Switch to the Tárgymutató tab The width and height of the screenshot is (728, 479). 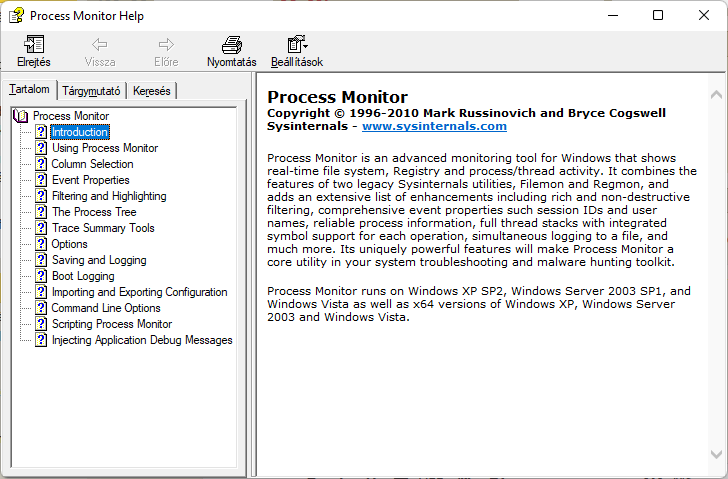point(91,91)
